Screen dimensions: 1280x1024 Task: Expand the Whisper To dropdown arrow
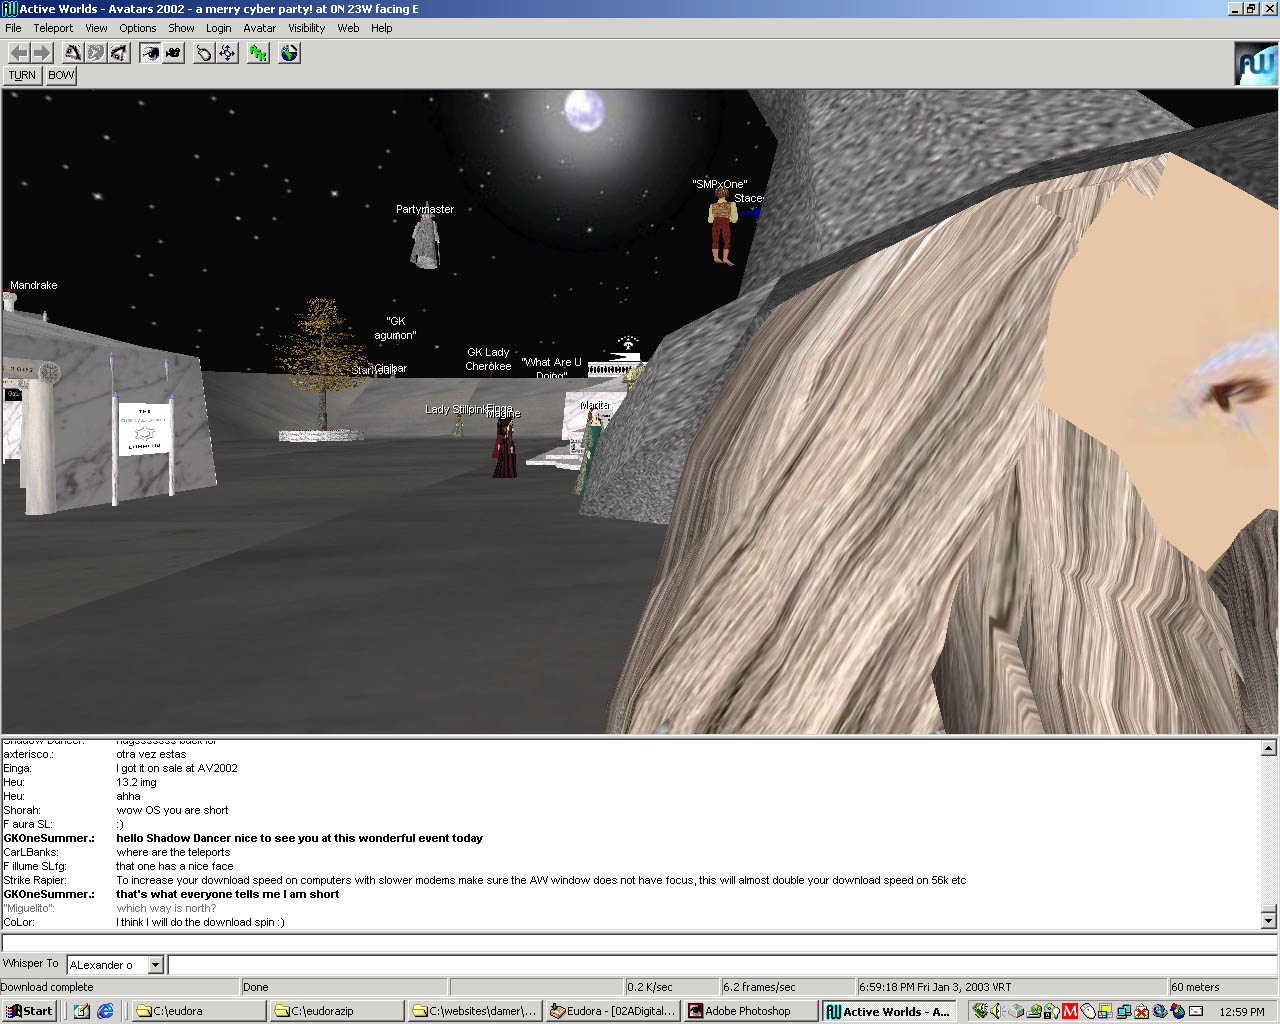(155, 965)
